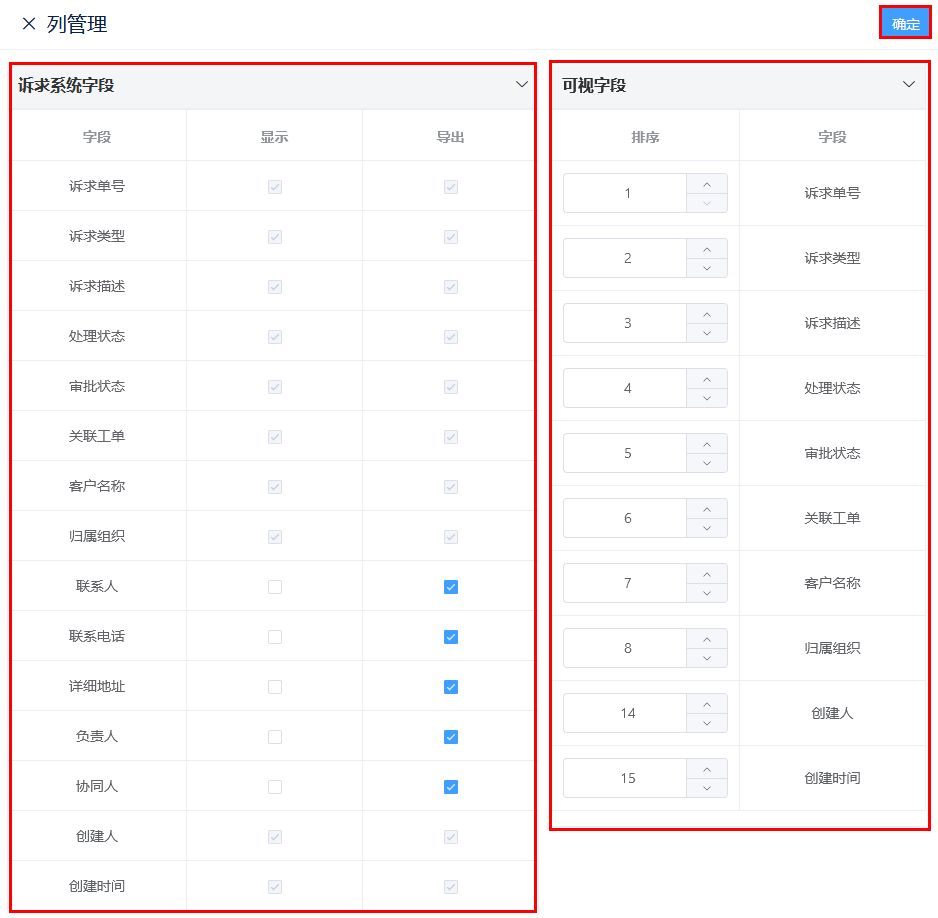Click the 导出 column header

(x=450, y=137)
